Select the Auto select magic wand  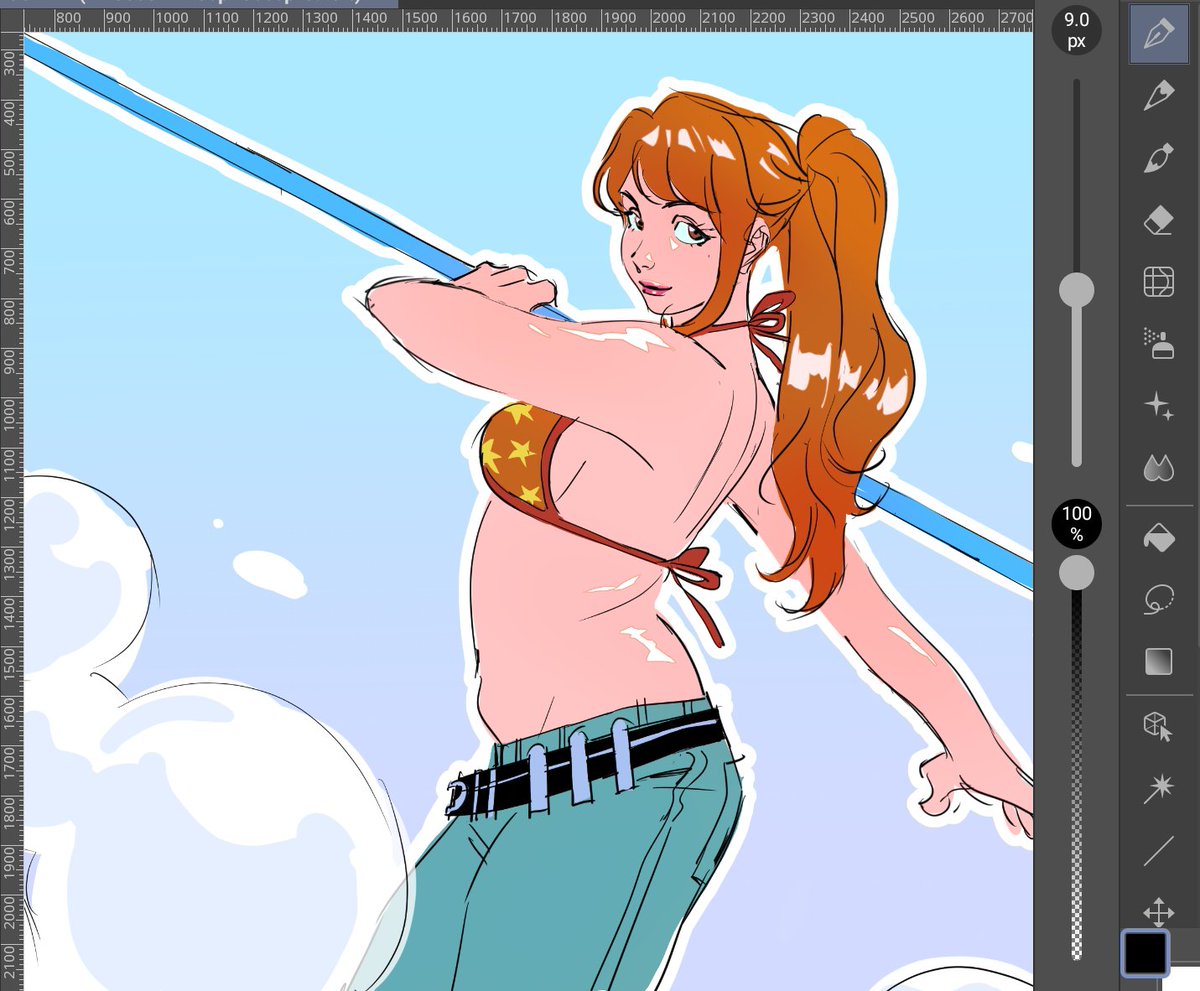pos(1158,789)
